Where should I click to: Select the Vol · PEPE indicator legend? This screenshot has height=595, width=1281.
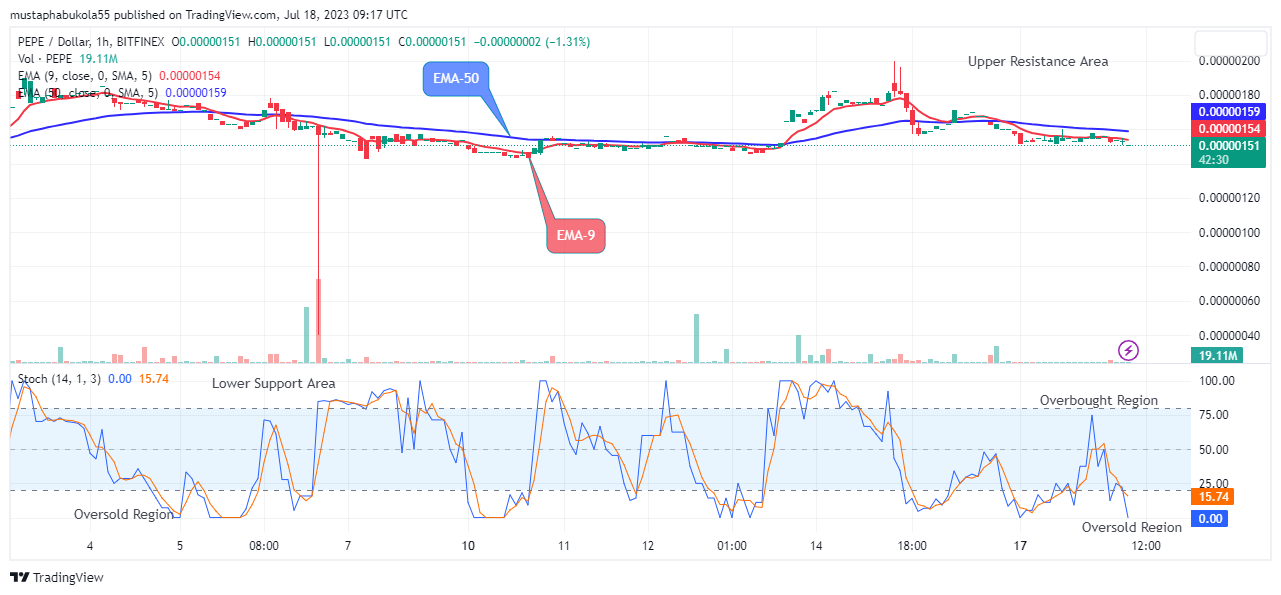tap(45, 59)
